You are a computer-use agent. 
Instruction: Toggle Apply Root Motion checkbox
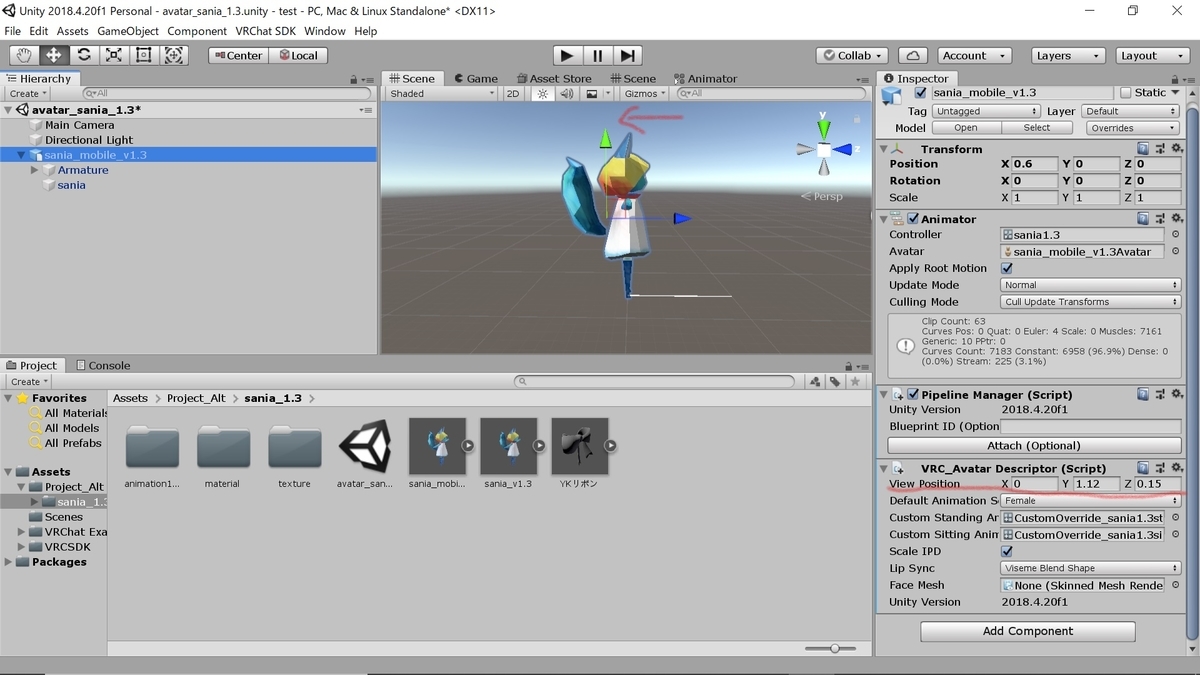pyautogui.click(x=1007, y=268)
